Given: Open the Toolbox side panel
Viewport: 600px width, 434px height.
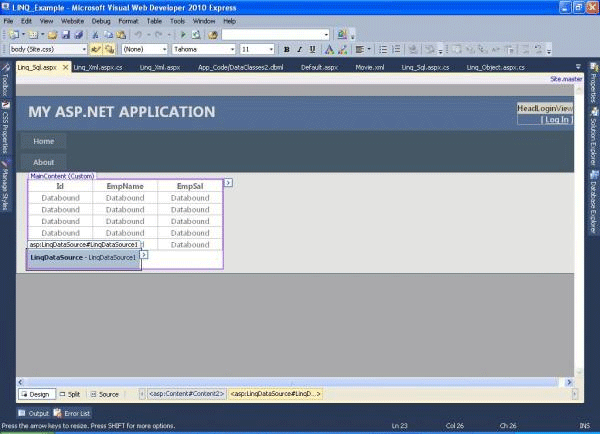Looking at the screenshot, I should tap(5, 82).
